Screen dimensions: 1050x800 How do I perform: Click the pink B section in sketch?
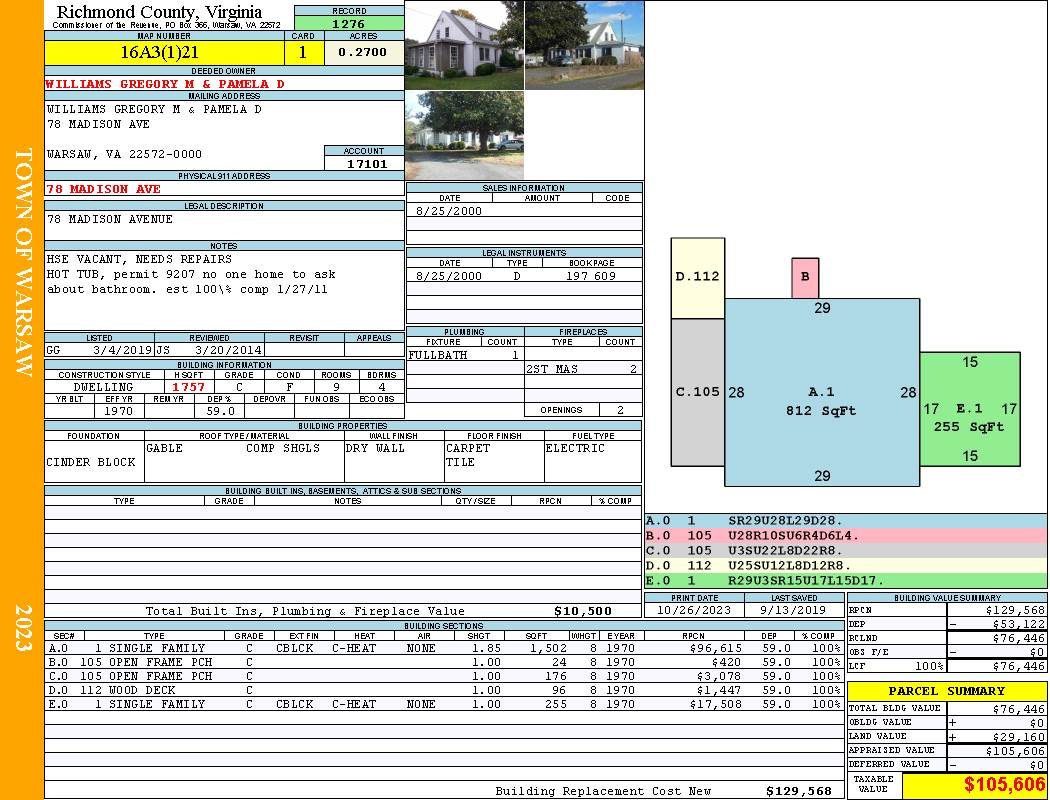(805, 277)
